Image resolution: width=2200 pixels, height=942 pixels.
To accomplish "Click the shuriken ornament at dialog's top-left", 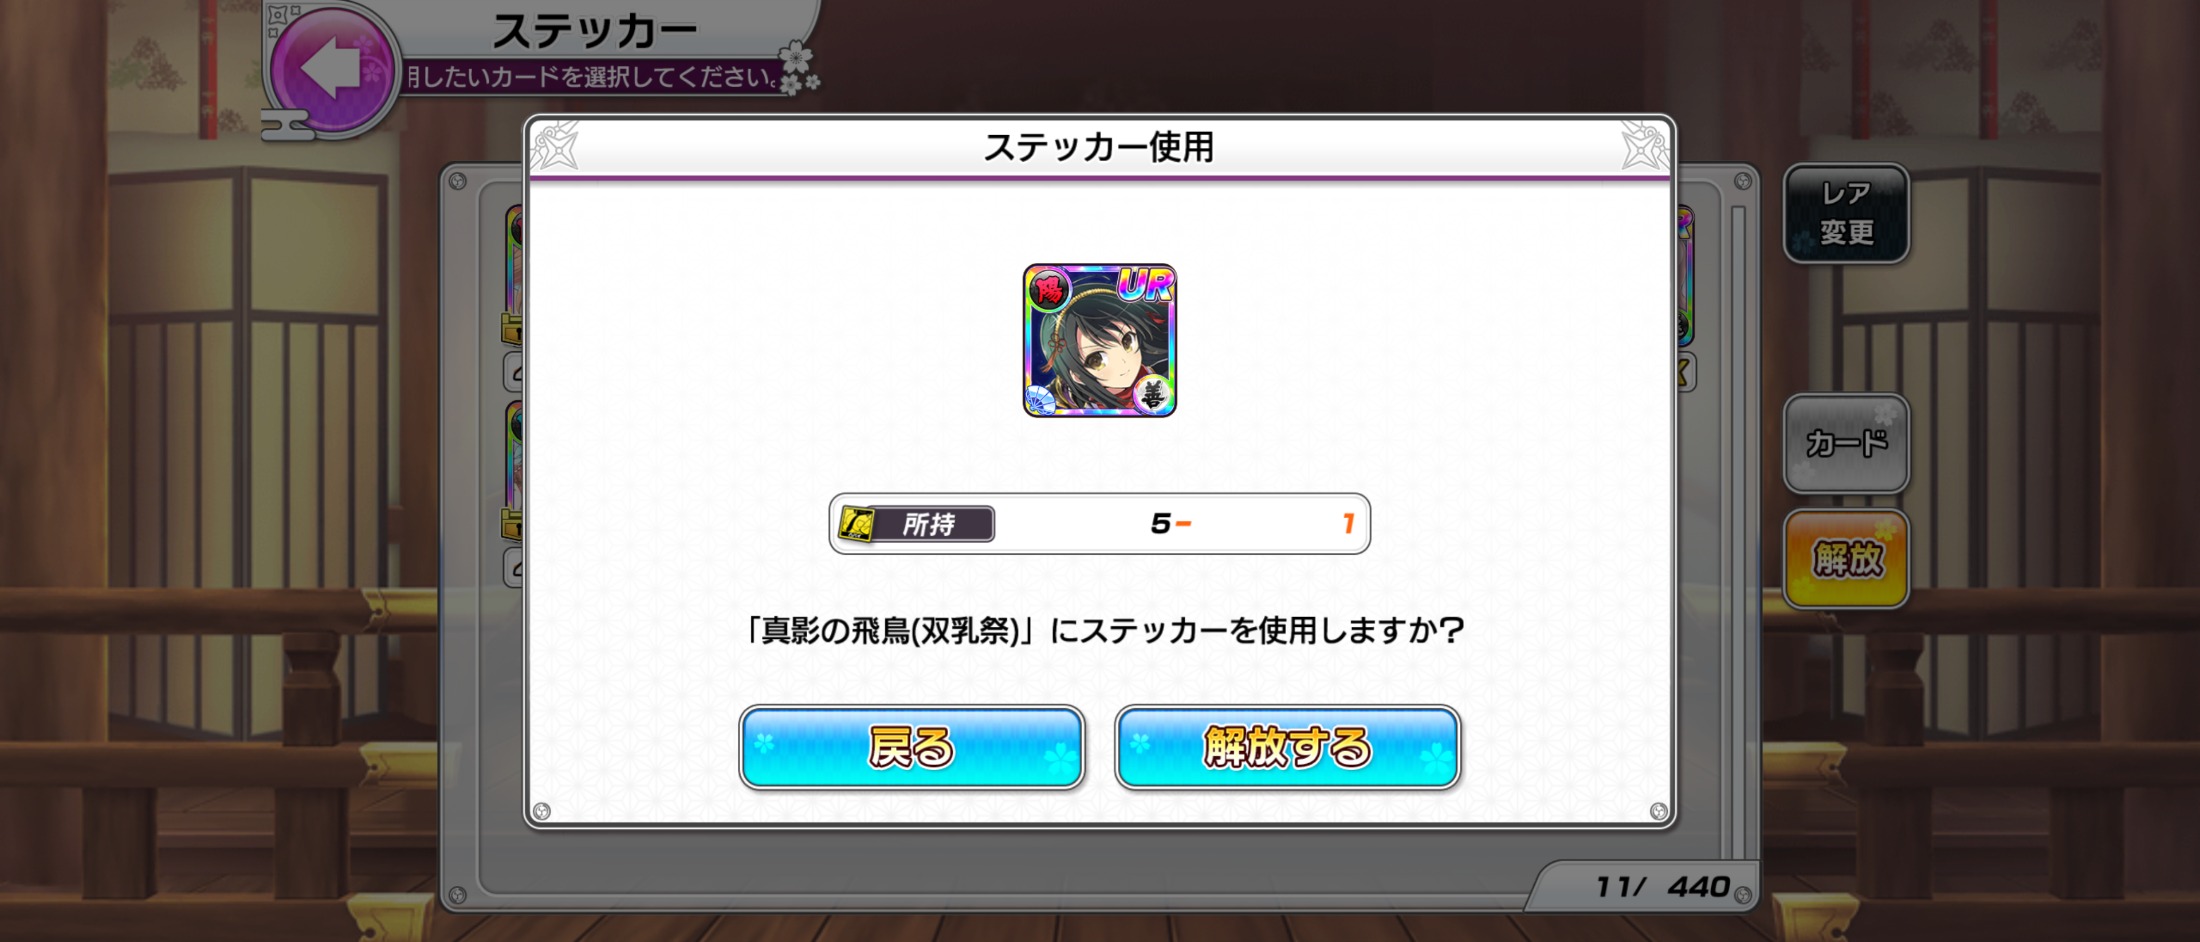I will (556, 147).
